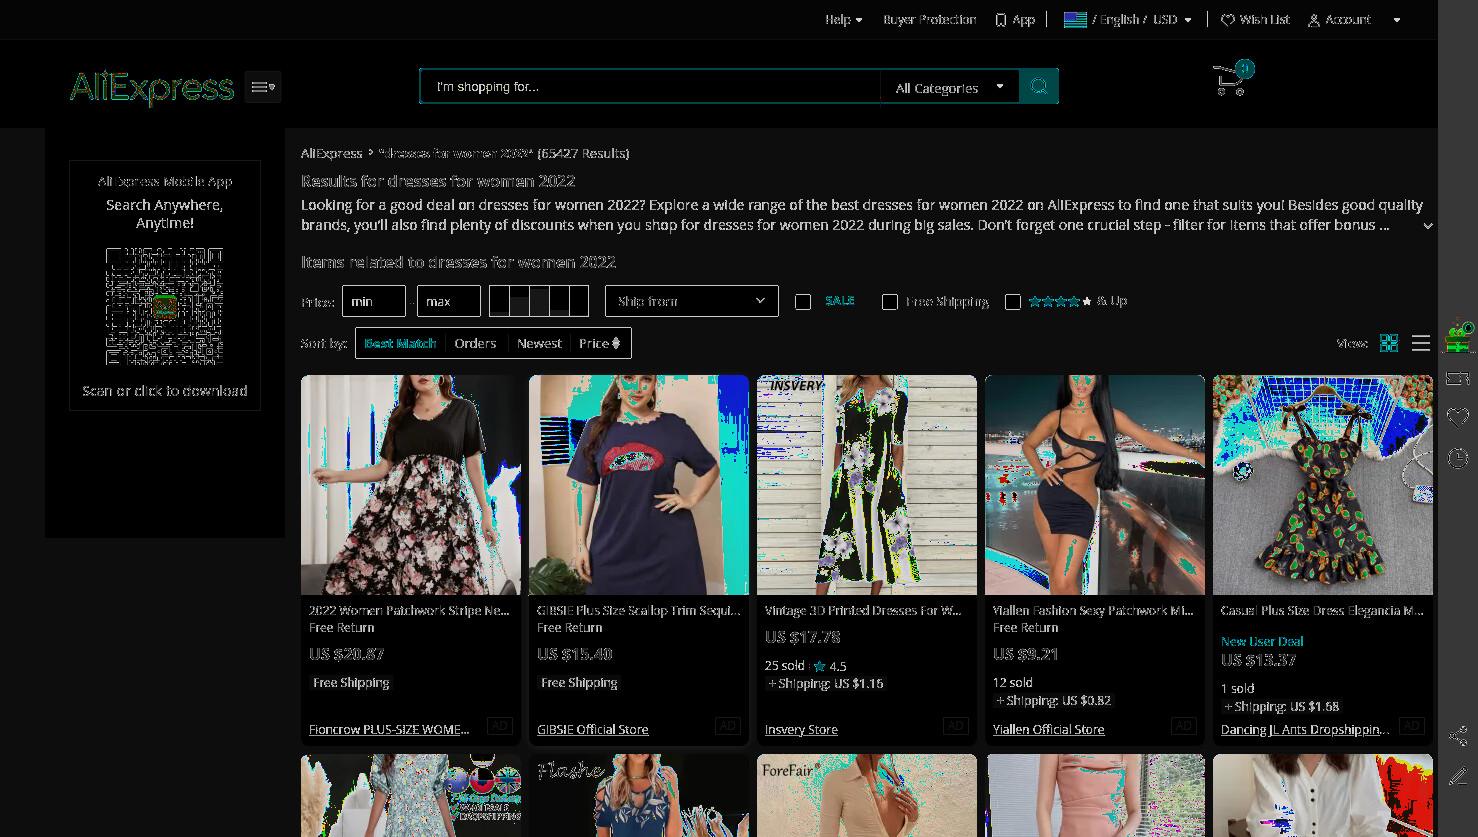This screenshot has height=837, width=1478.
Task: Click the AD badge on GIBSIE item
Action: click(x=727, y=726)
